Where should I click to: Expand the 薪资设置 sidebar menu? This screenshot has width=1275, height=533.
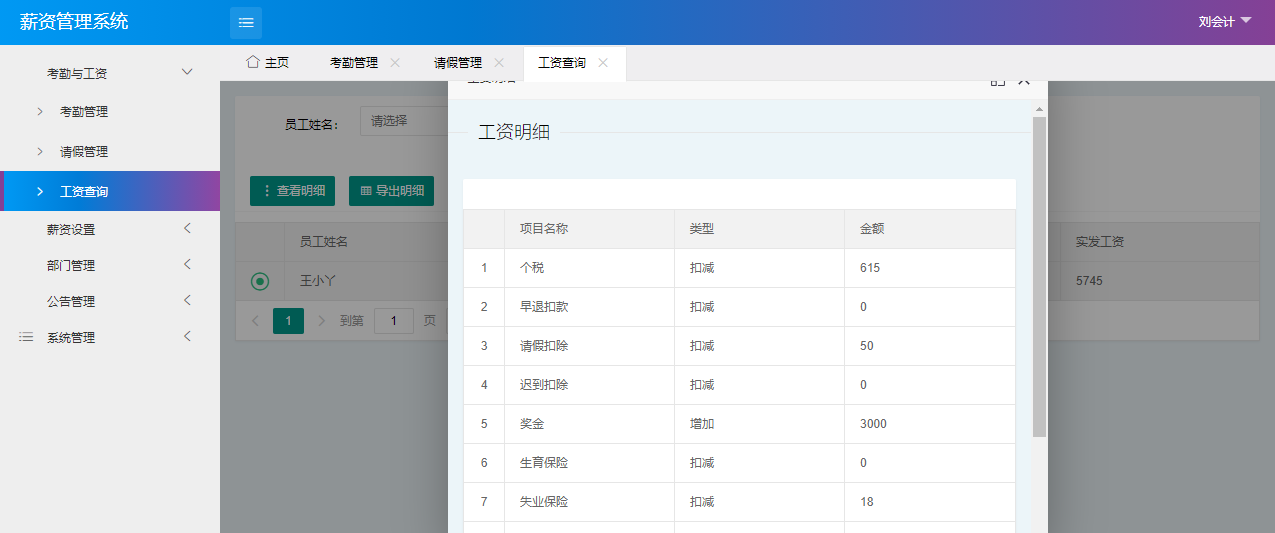186,229
